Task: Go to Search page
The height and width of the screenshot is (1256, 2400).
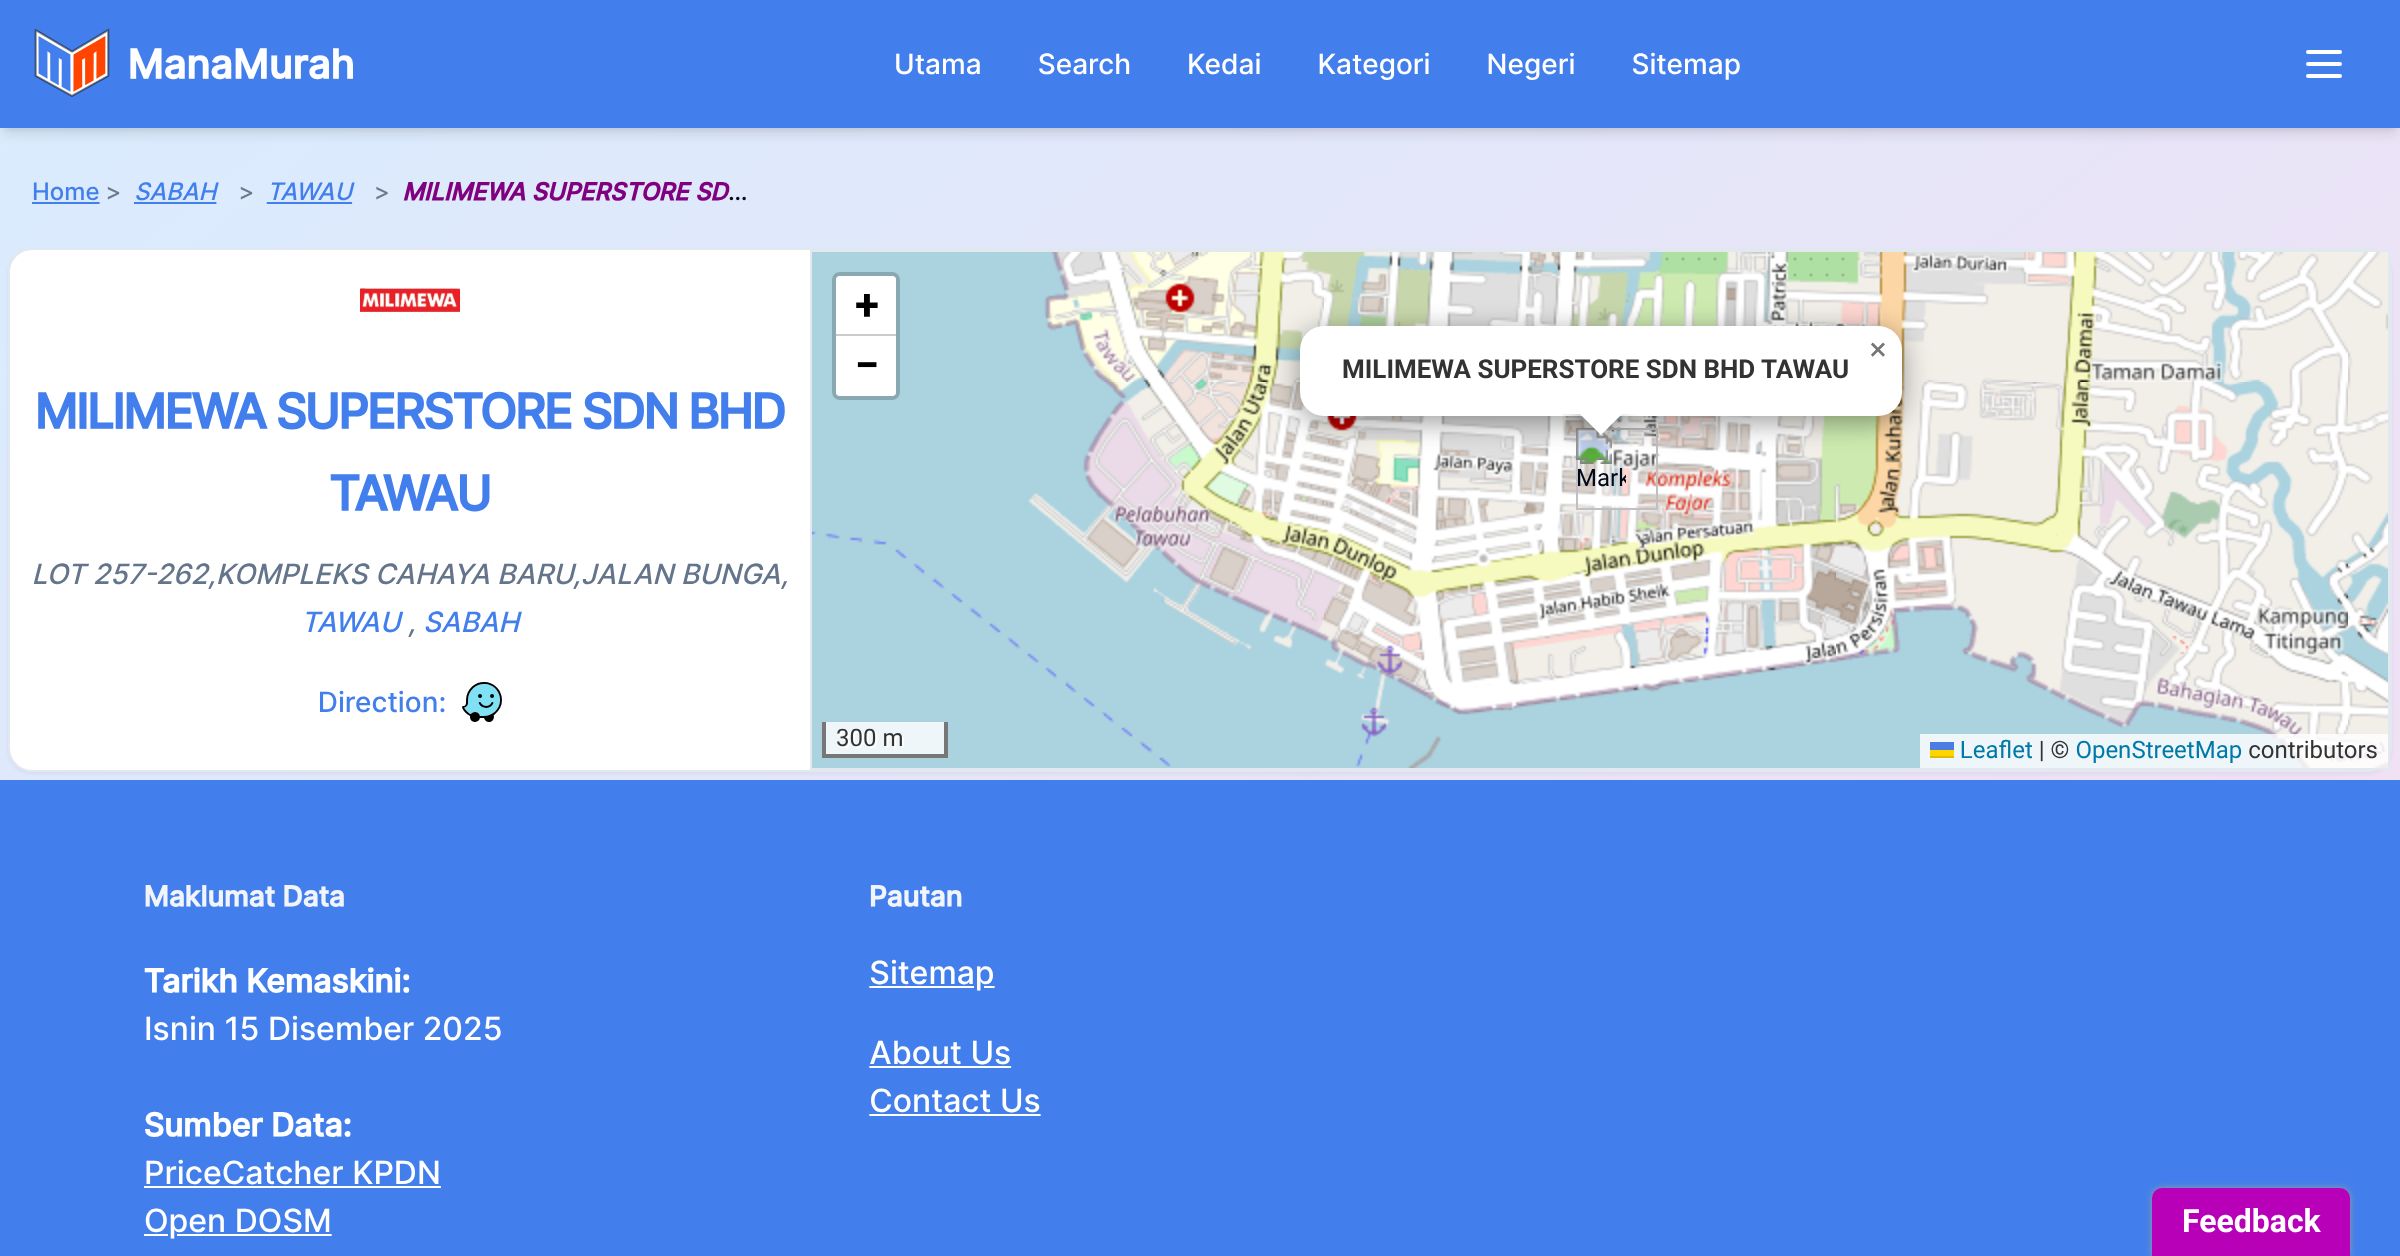Action: pos(1083,64)
